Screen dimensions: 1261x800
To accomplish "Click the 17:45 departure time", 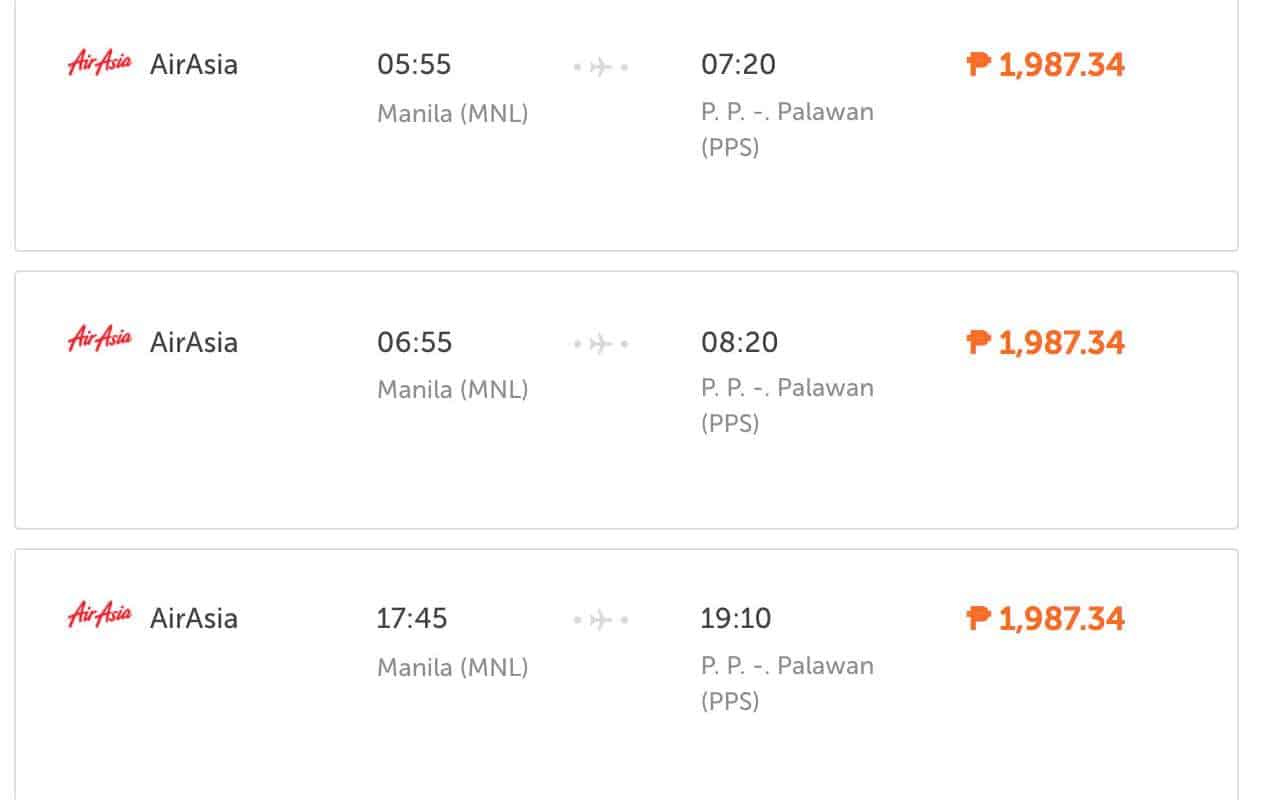I will click(412, 618).
